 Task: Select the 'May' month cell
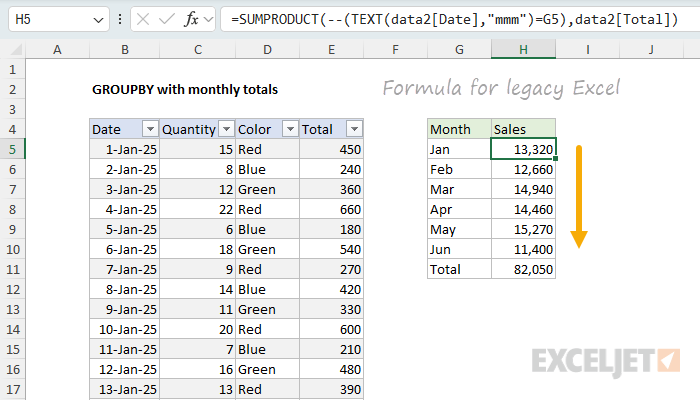(x=459, y=229)
